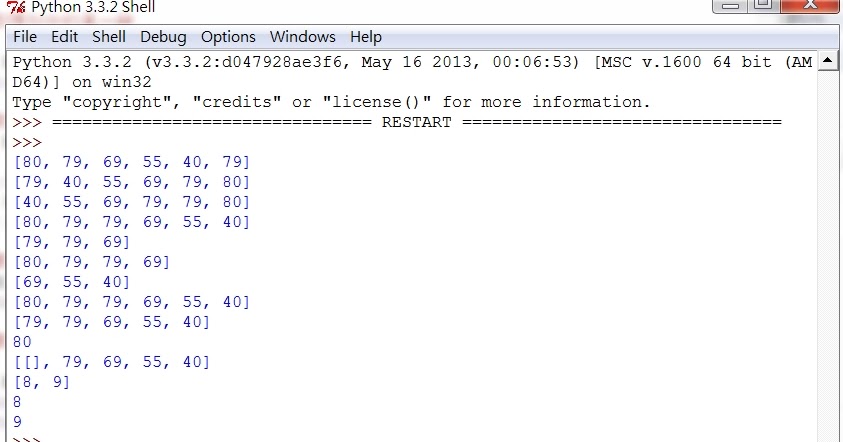Open the Options menu

tap(228, 37)
